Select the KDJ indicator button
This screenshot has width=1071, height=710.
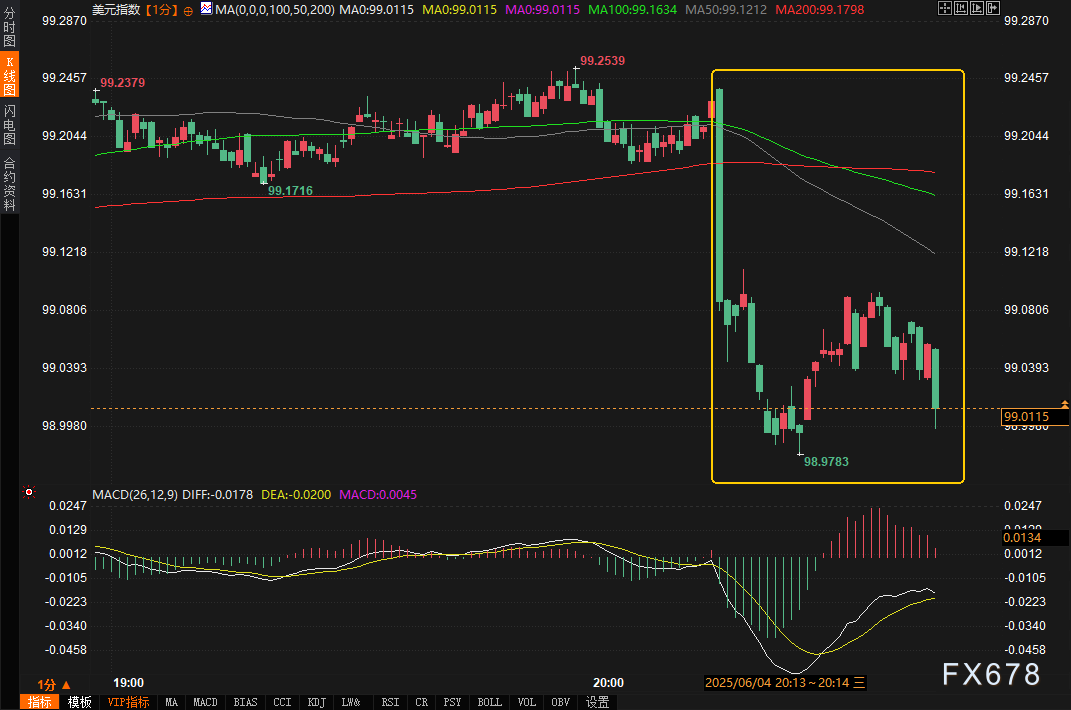coord(316,702)
